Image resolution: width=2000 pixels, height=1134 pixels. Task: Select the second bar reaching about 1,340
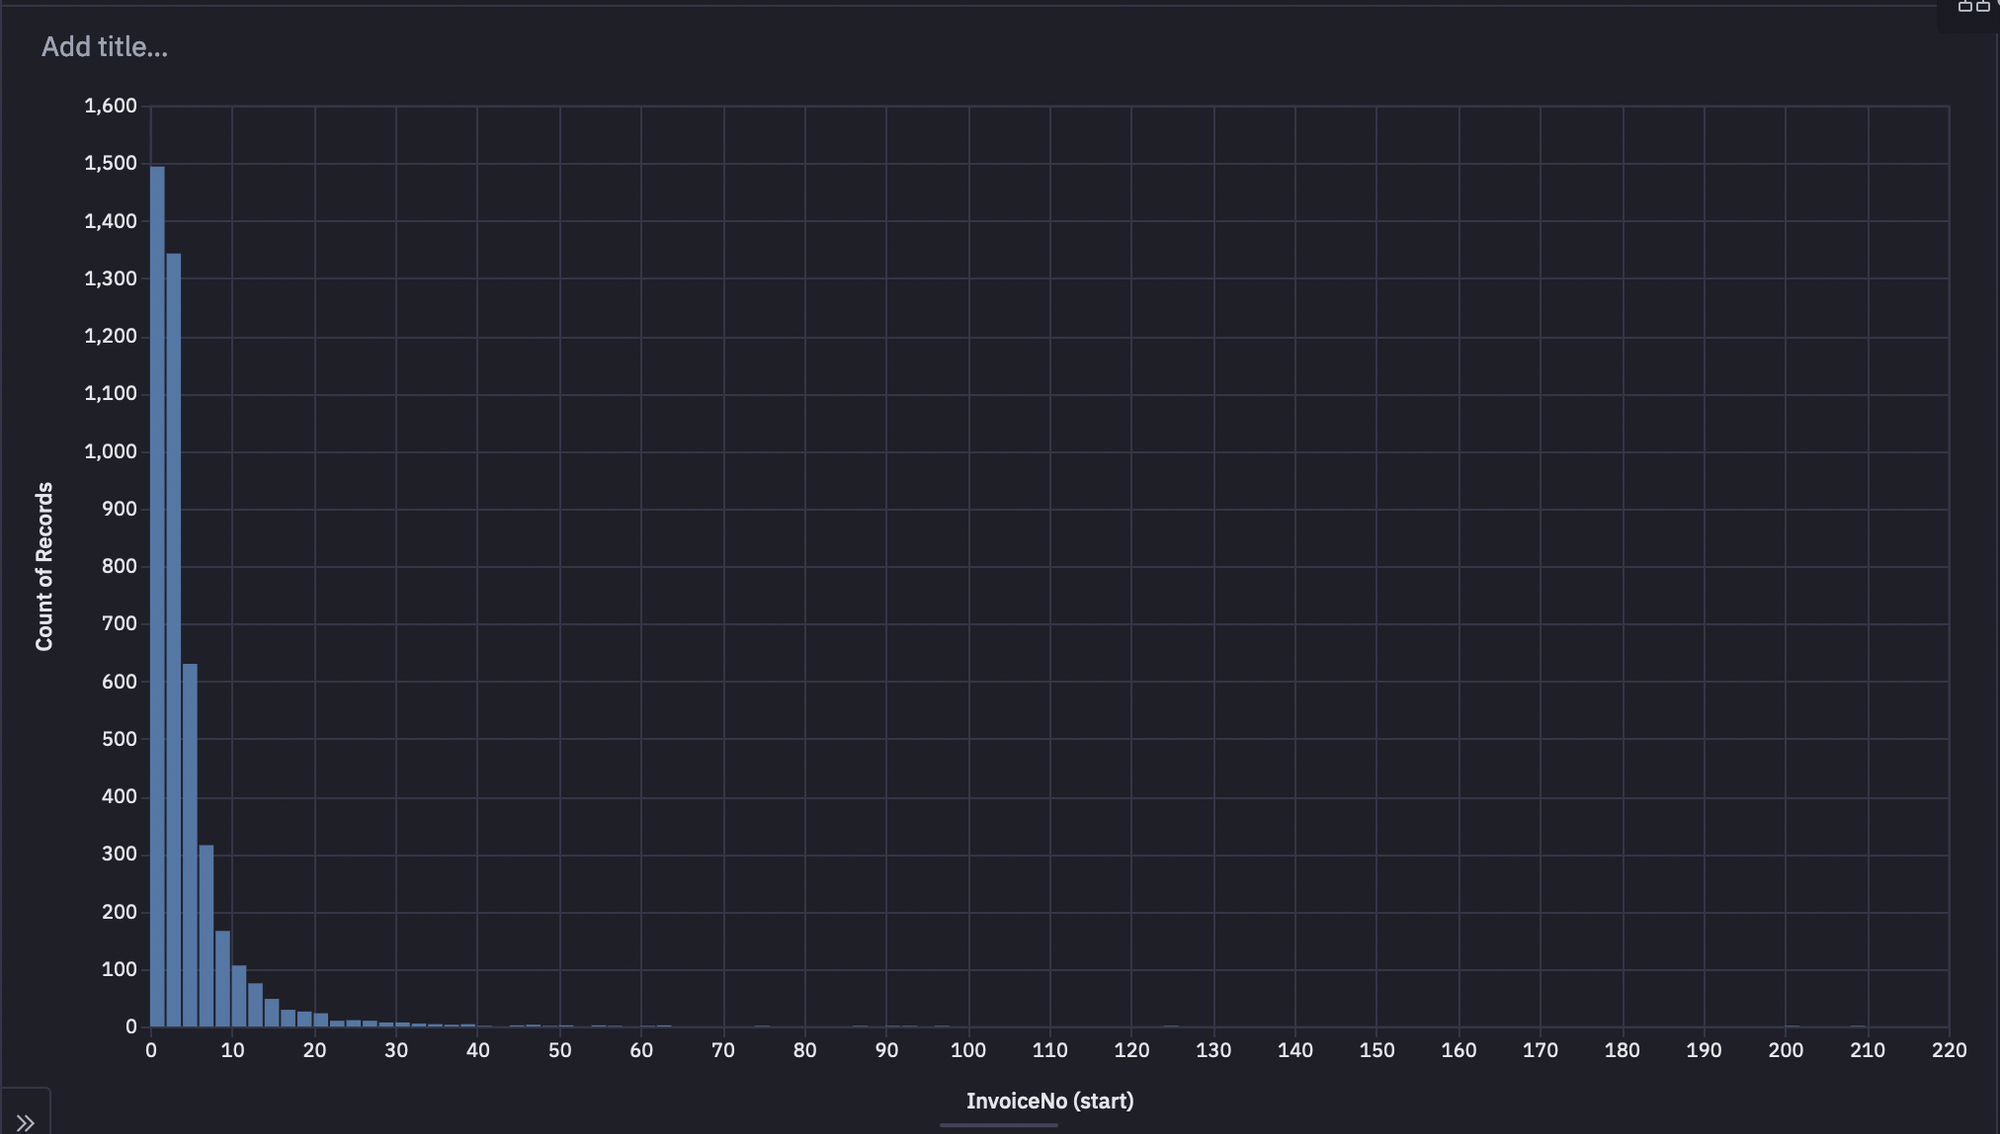pyautogui.click(x=174, y=640)
